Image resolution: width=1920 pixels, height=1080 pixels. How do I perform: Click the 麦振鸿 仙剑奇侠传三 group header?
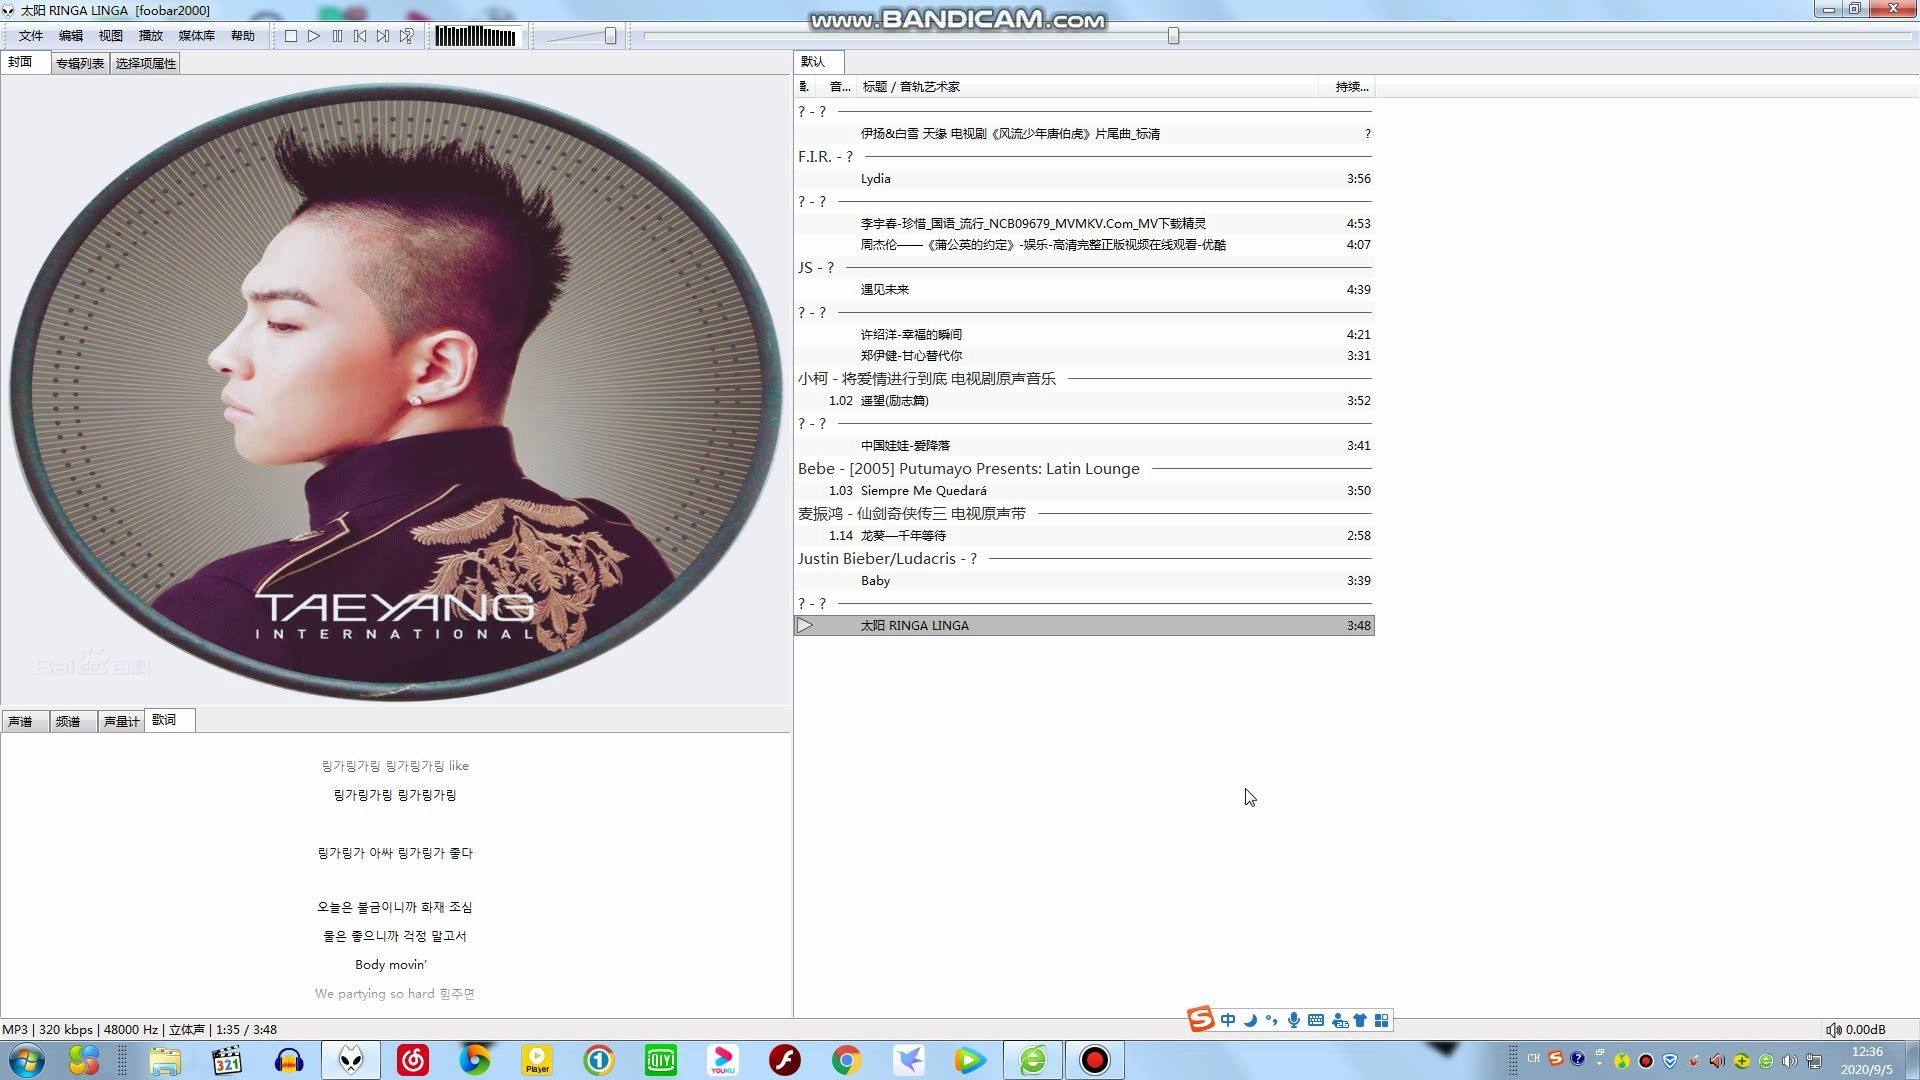pyautogui.click(x=1084, y=514)
